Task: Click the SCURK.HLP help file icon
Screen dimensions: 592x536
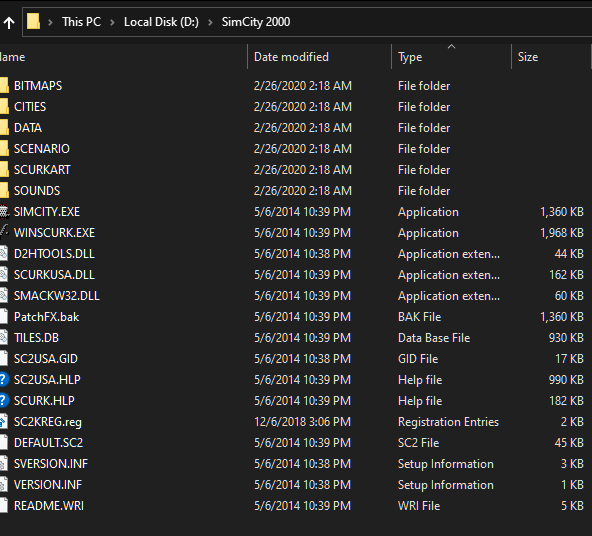Action: coord(4,400)
